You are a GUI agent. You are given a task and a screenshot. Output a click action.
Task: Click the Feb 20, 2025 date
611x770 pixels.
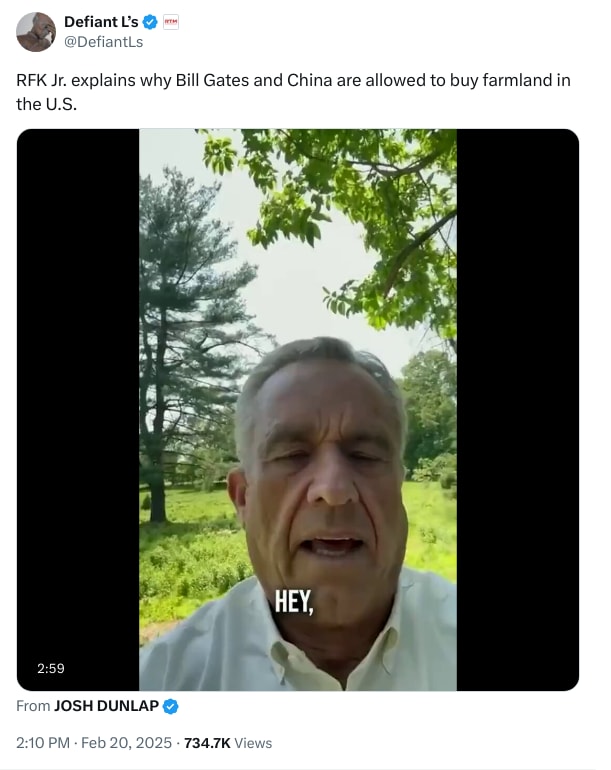pyautogui.click(x=126, y=742)
